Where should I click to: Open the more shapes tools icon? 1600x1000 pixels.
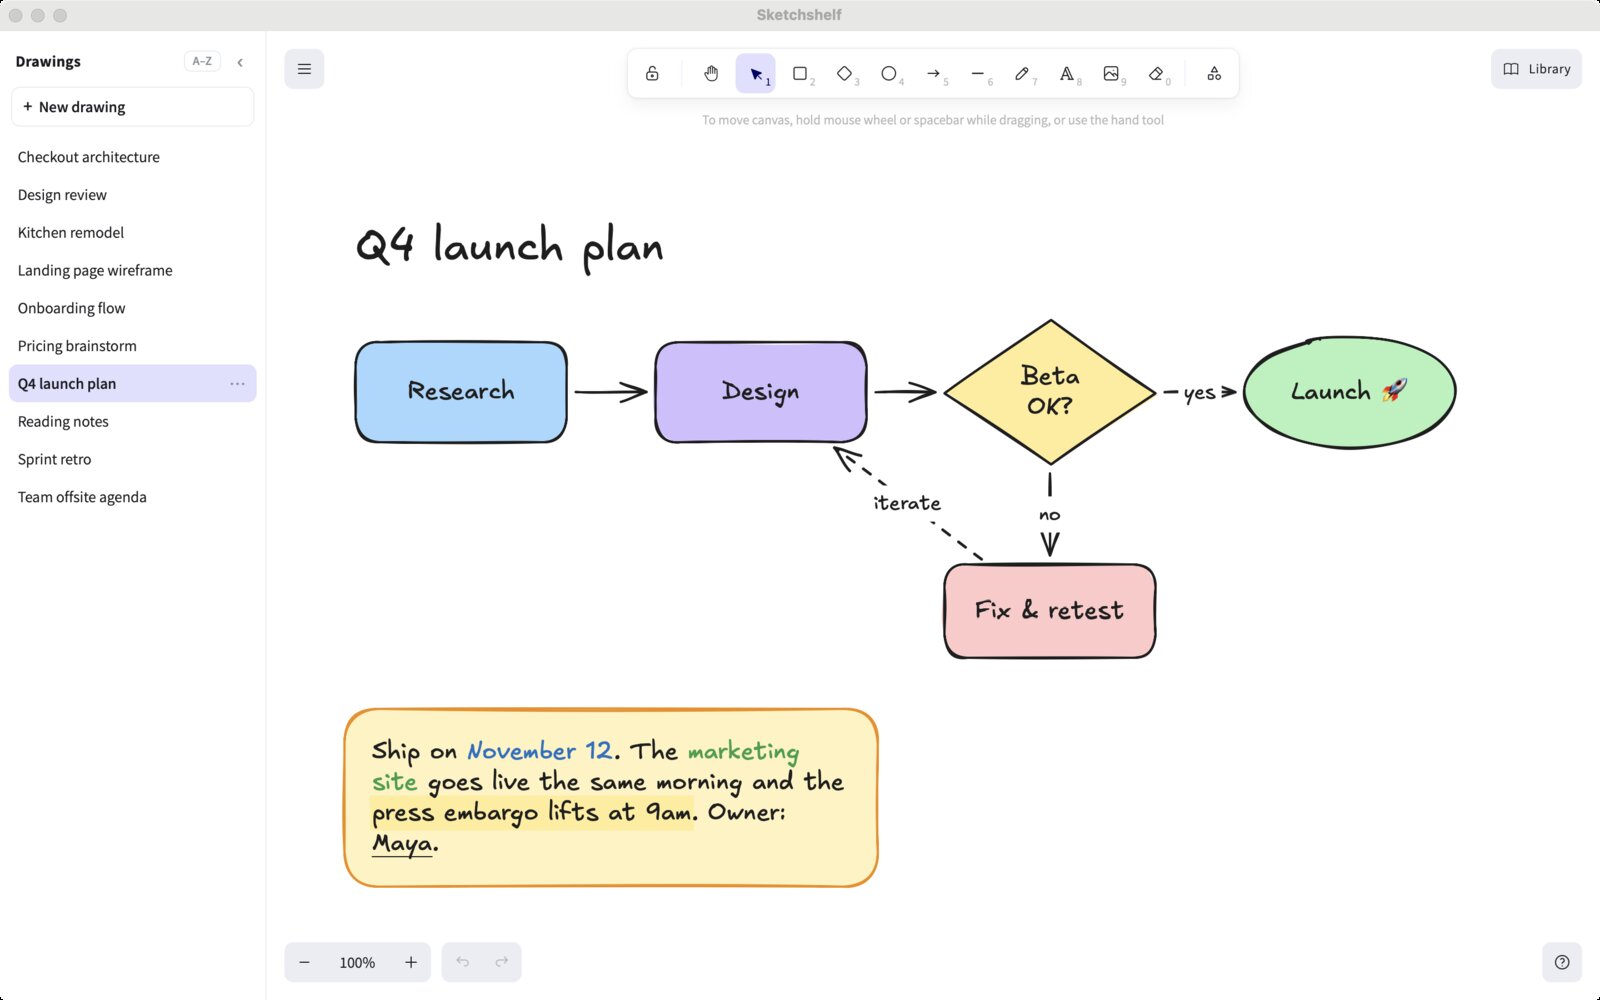(1214, 73)
